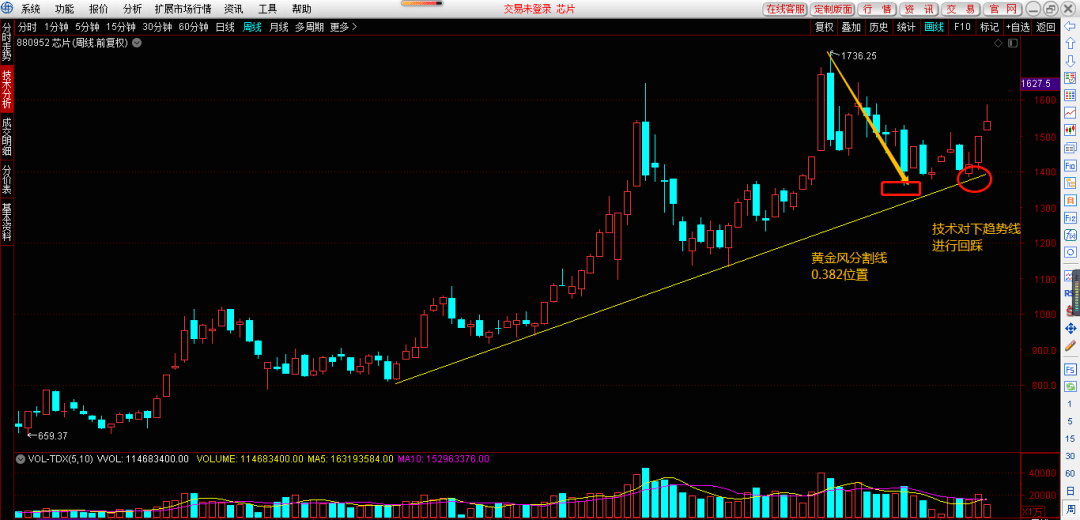Open the F10 company info panel
The height and width of the screenshot is (520, 1080).
962,27
